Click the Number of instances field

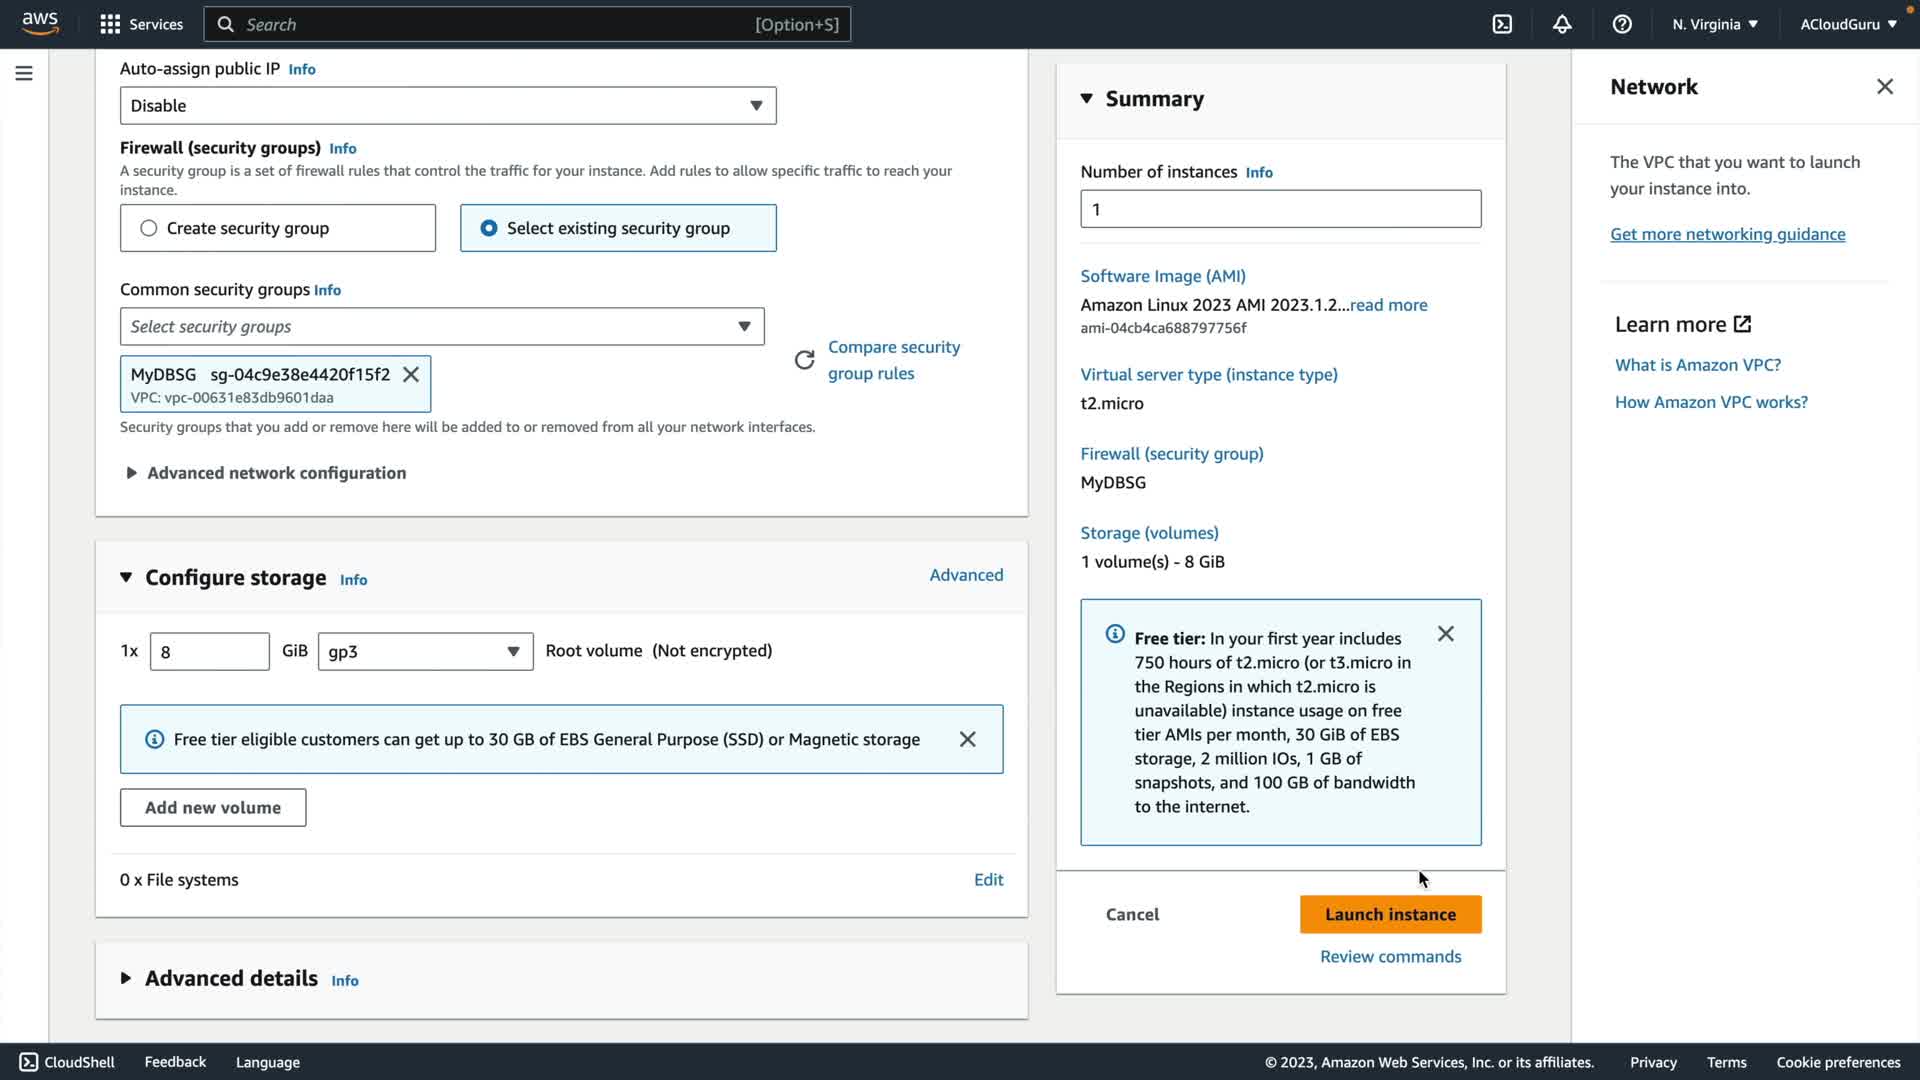(1280, 209)
